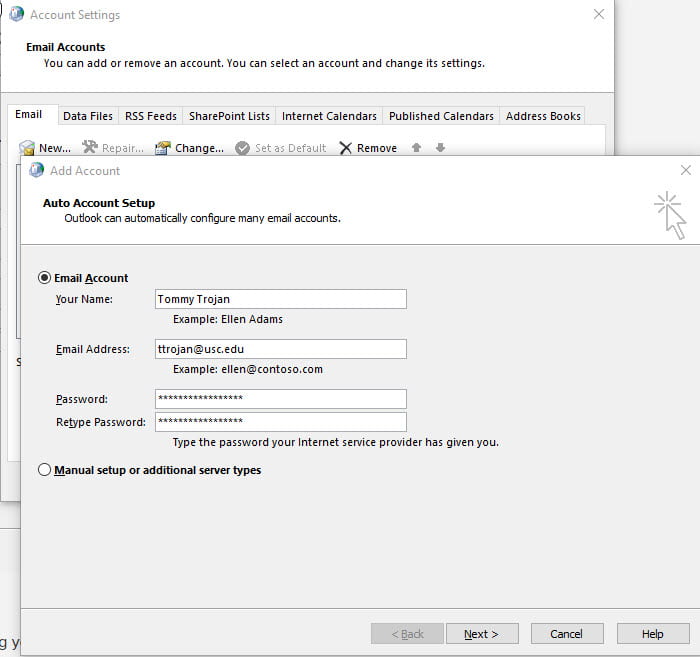Switch to the Data Files tab
Screen dimensions: 700x657
[88, 116]
